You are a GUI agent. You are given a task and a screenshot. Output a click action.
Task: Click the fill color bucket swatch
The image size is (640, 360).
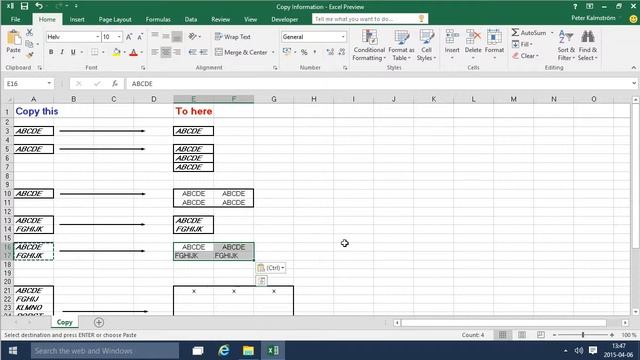pyautogui.click(x=116, y=52)
